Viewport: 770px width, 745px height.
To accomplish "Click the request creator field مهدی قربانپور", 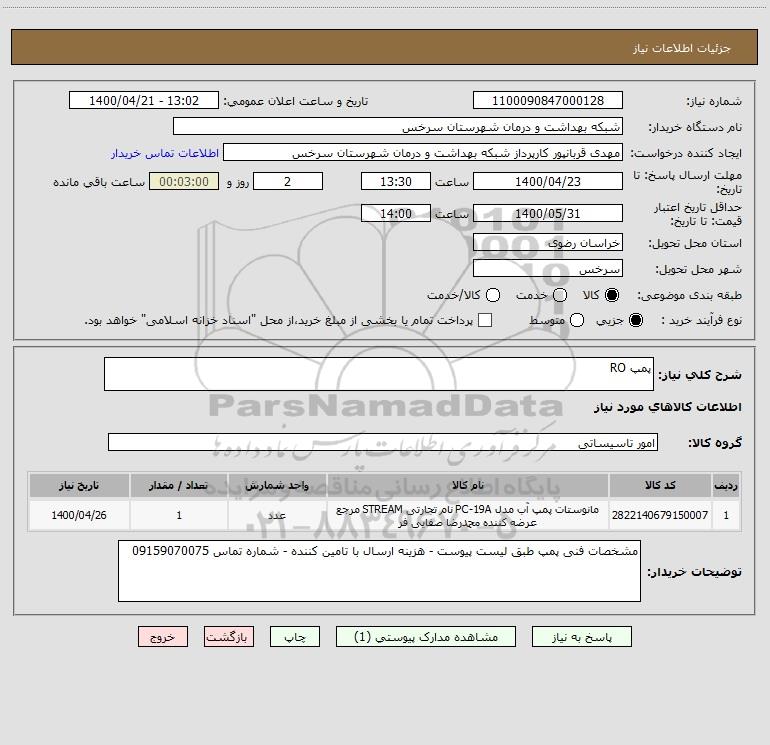I will 423,152.
